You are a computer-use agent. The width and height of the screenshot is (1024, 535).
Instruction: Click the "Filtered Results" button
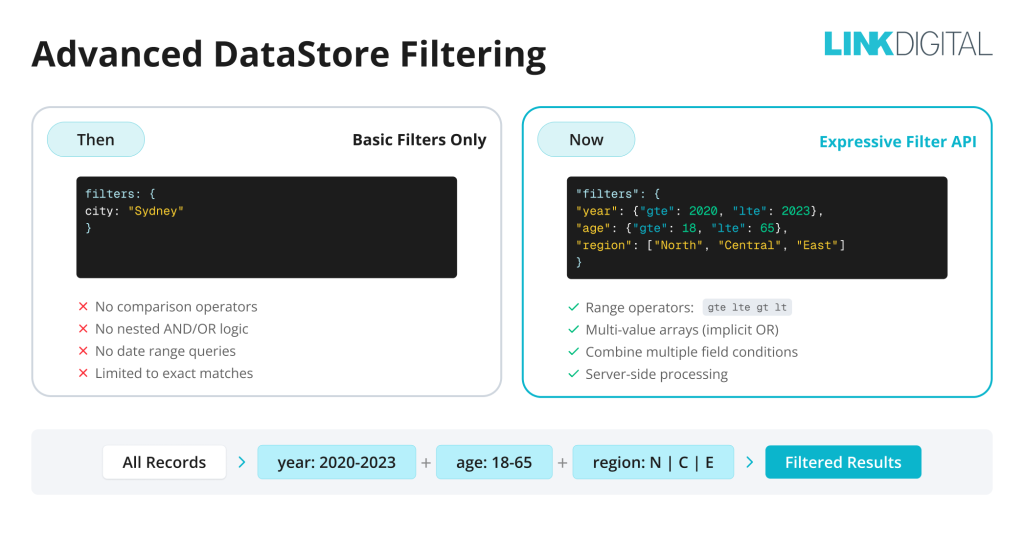point(843,462)
